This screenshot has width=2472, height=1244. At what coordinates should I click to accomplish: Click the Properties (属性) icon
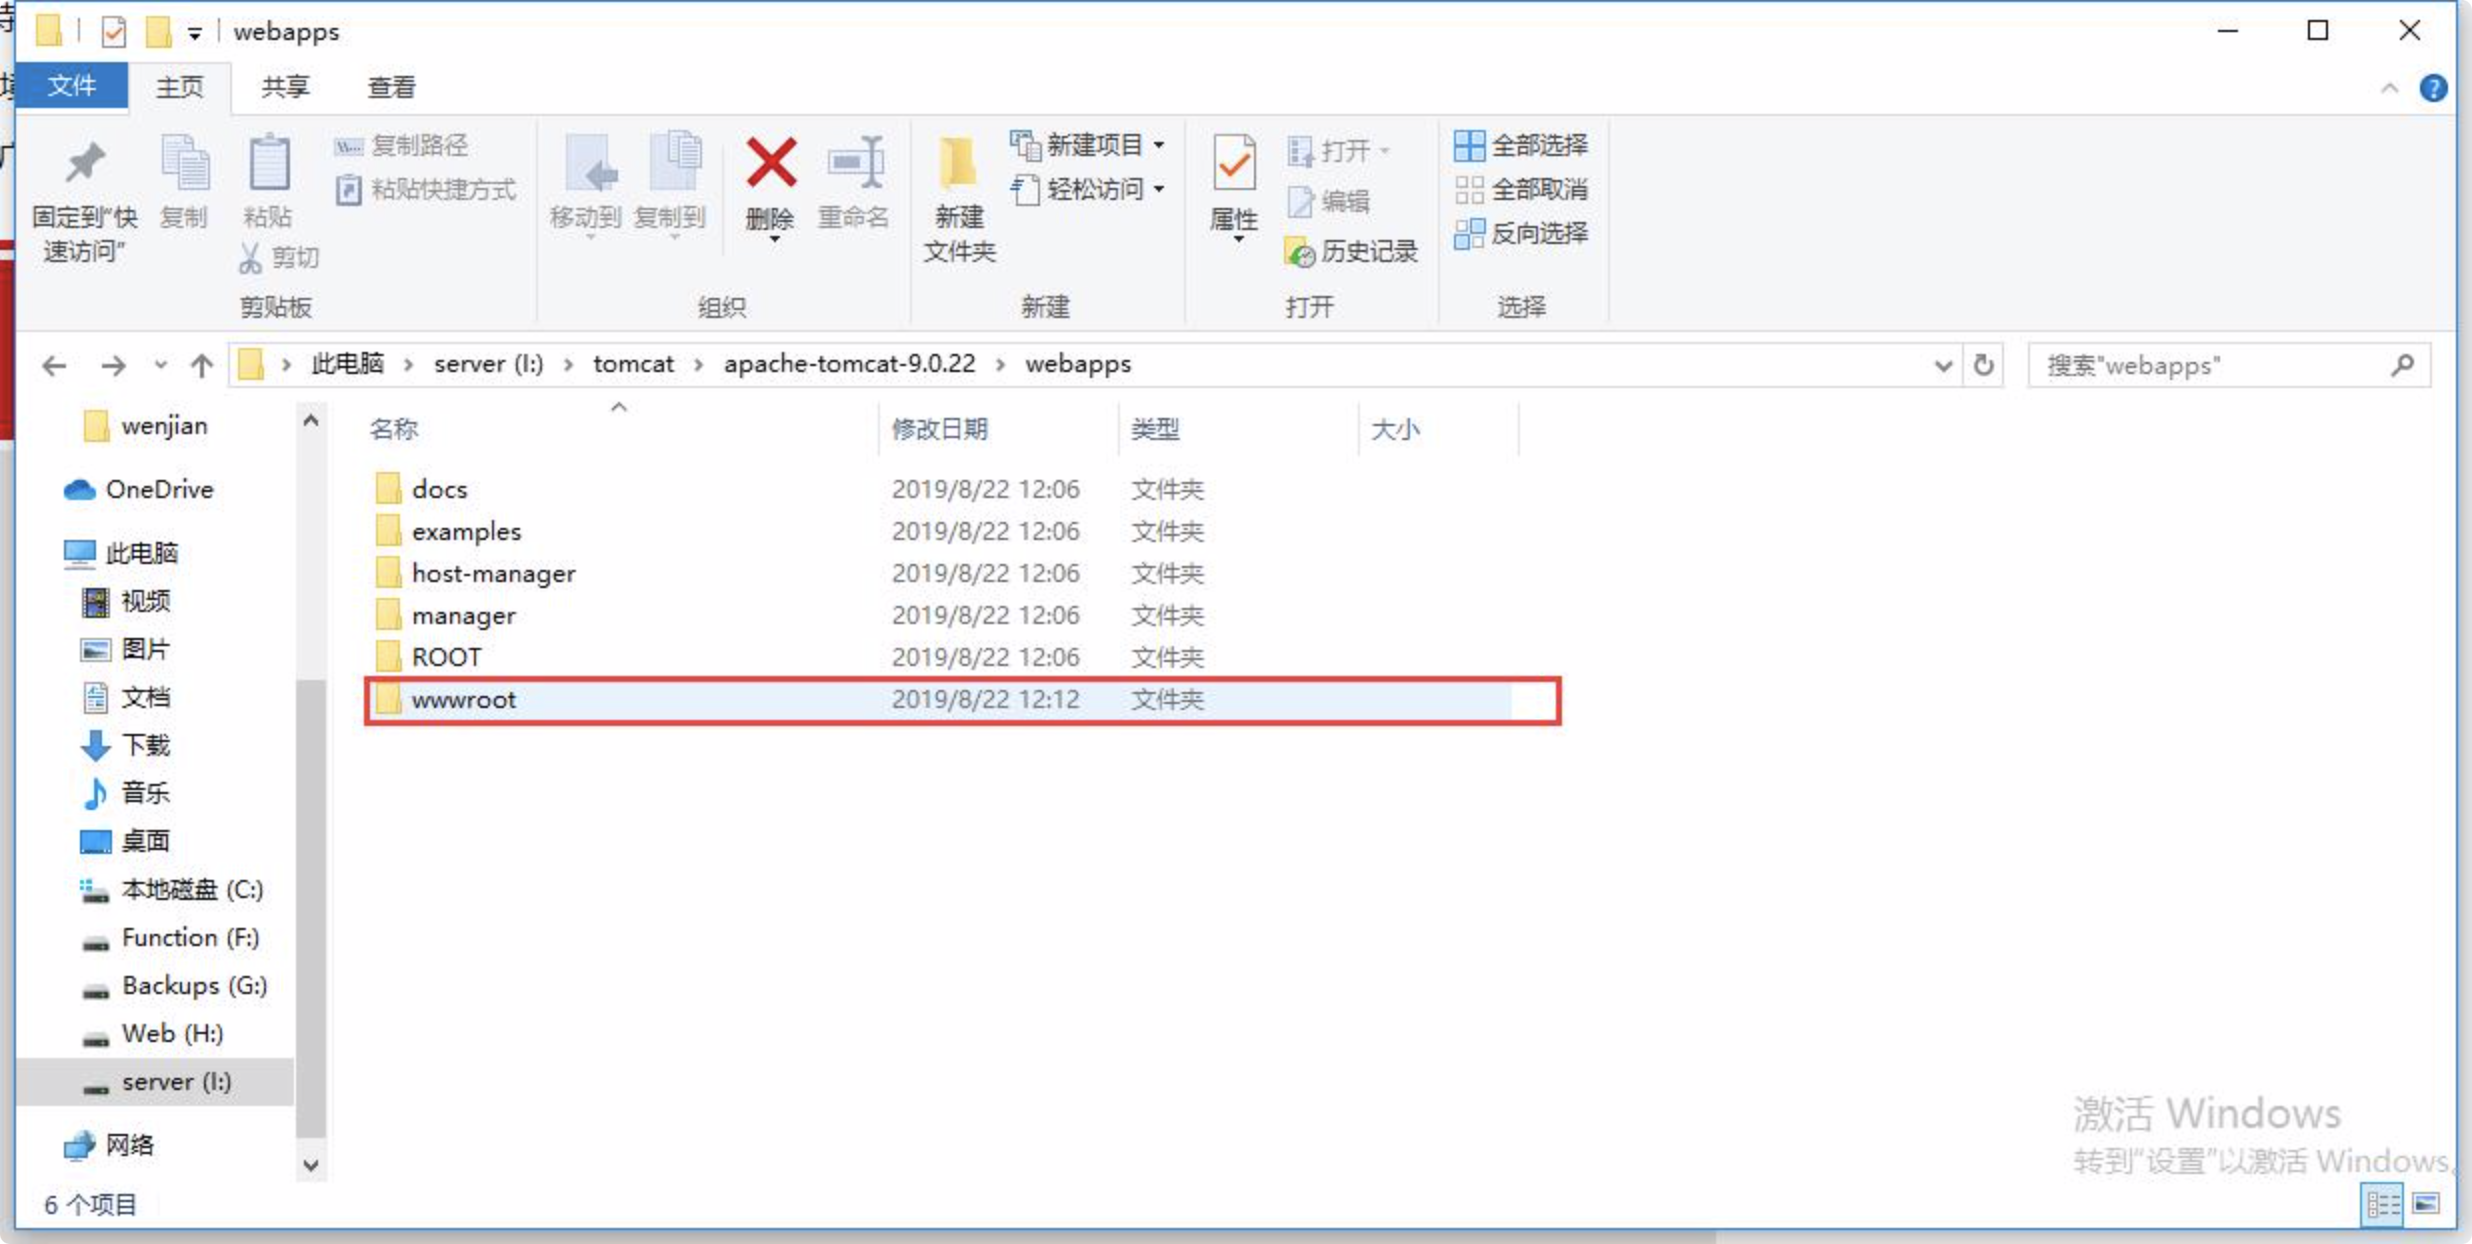(1234, 163)
